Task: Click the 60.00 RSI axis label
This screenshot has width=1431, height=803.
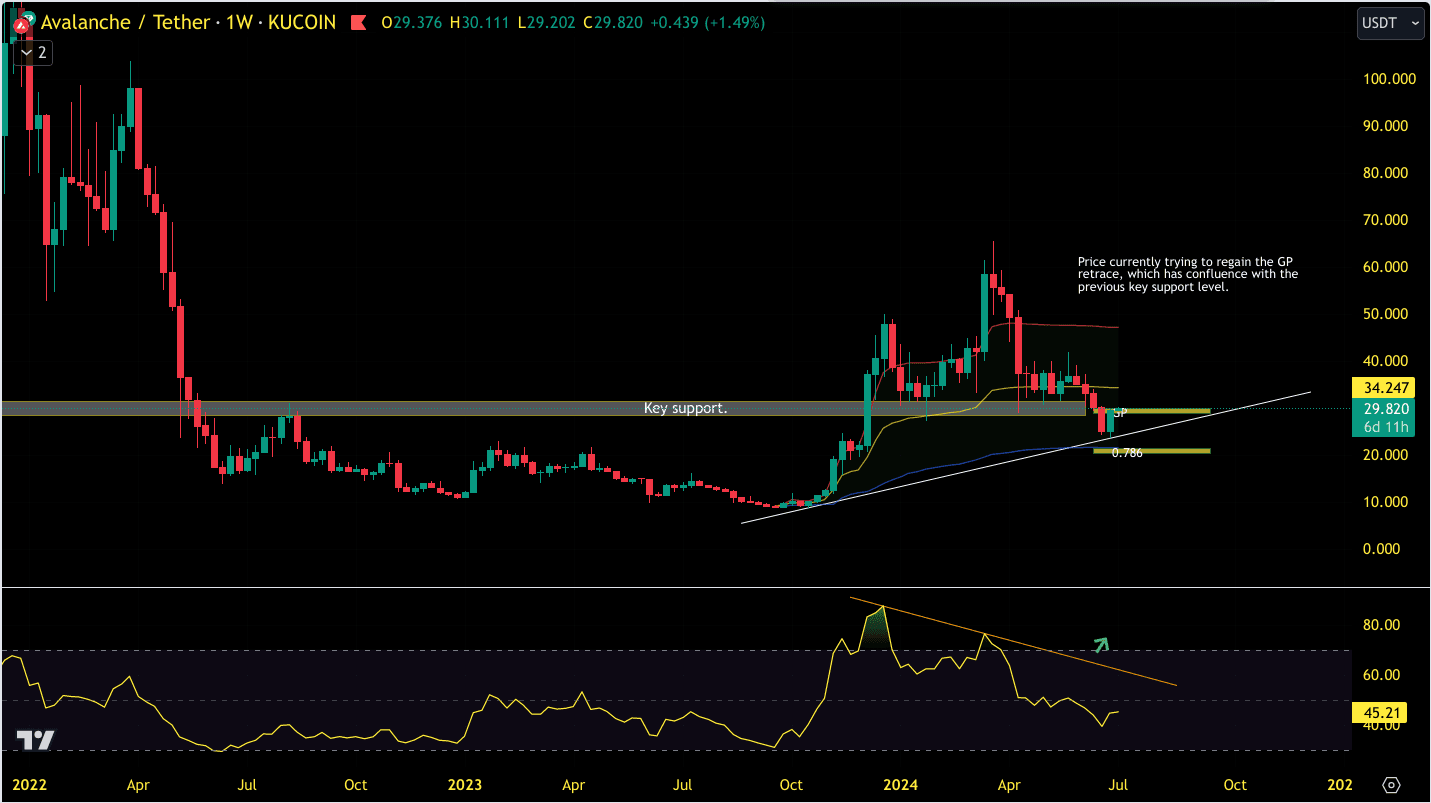Action: (x=1382, y=676)
